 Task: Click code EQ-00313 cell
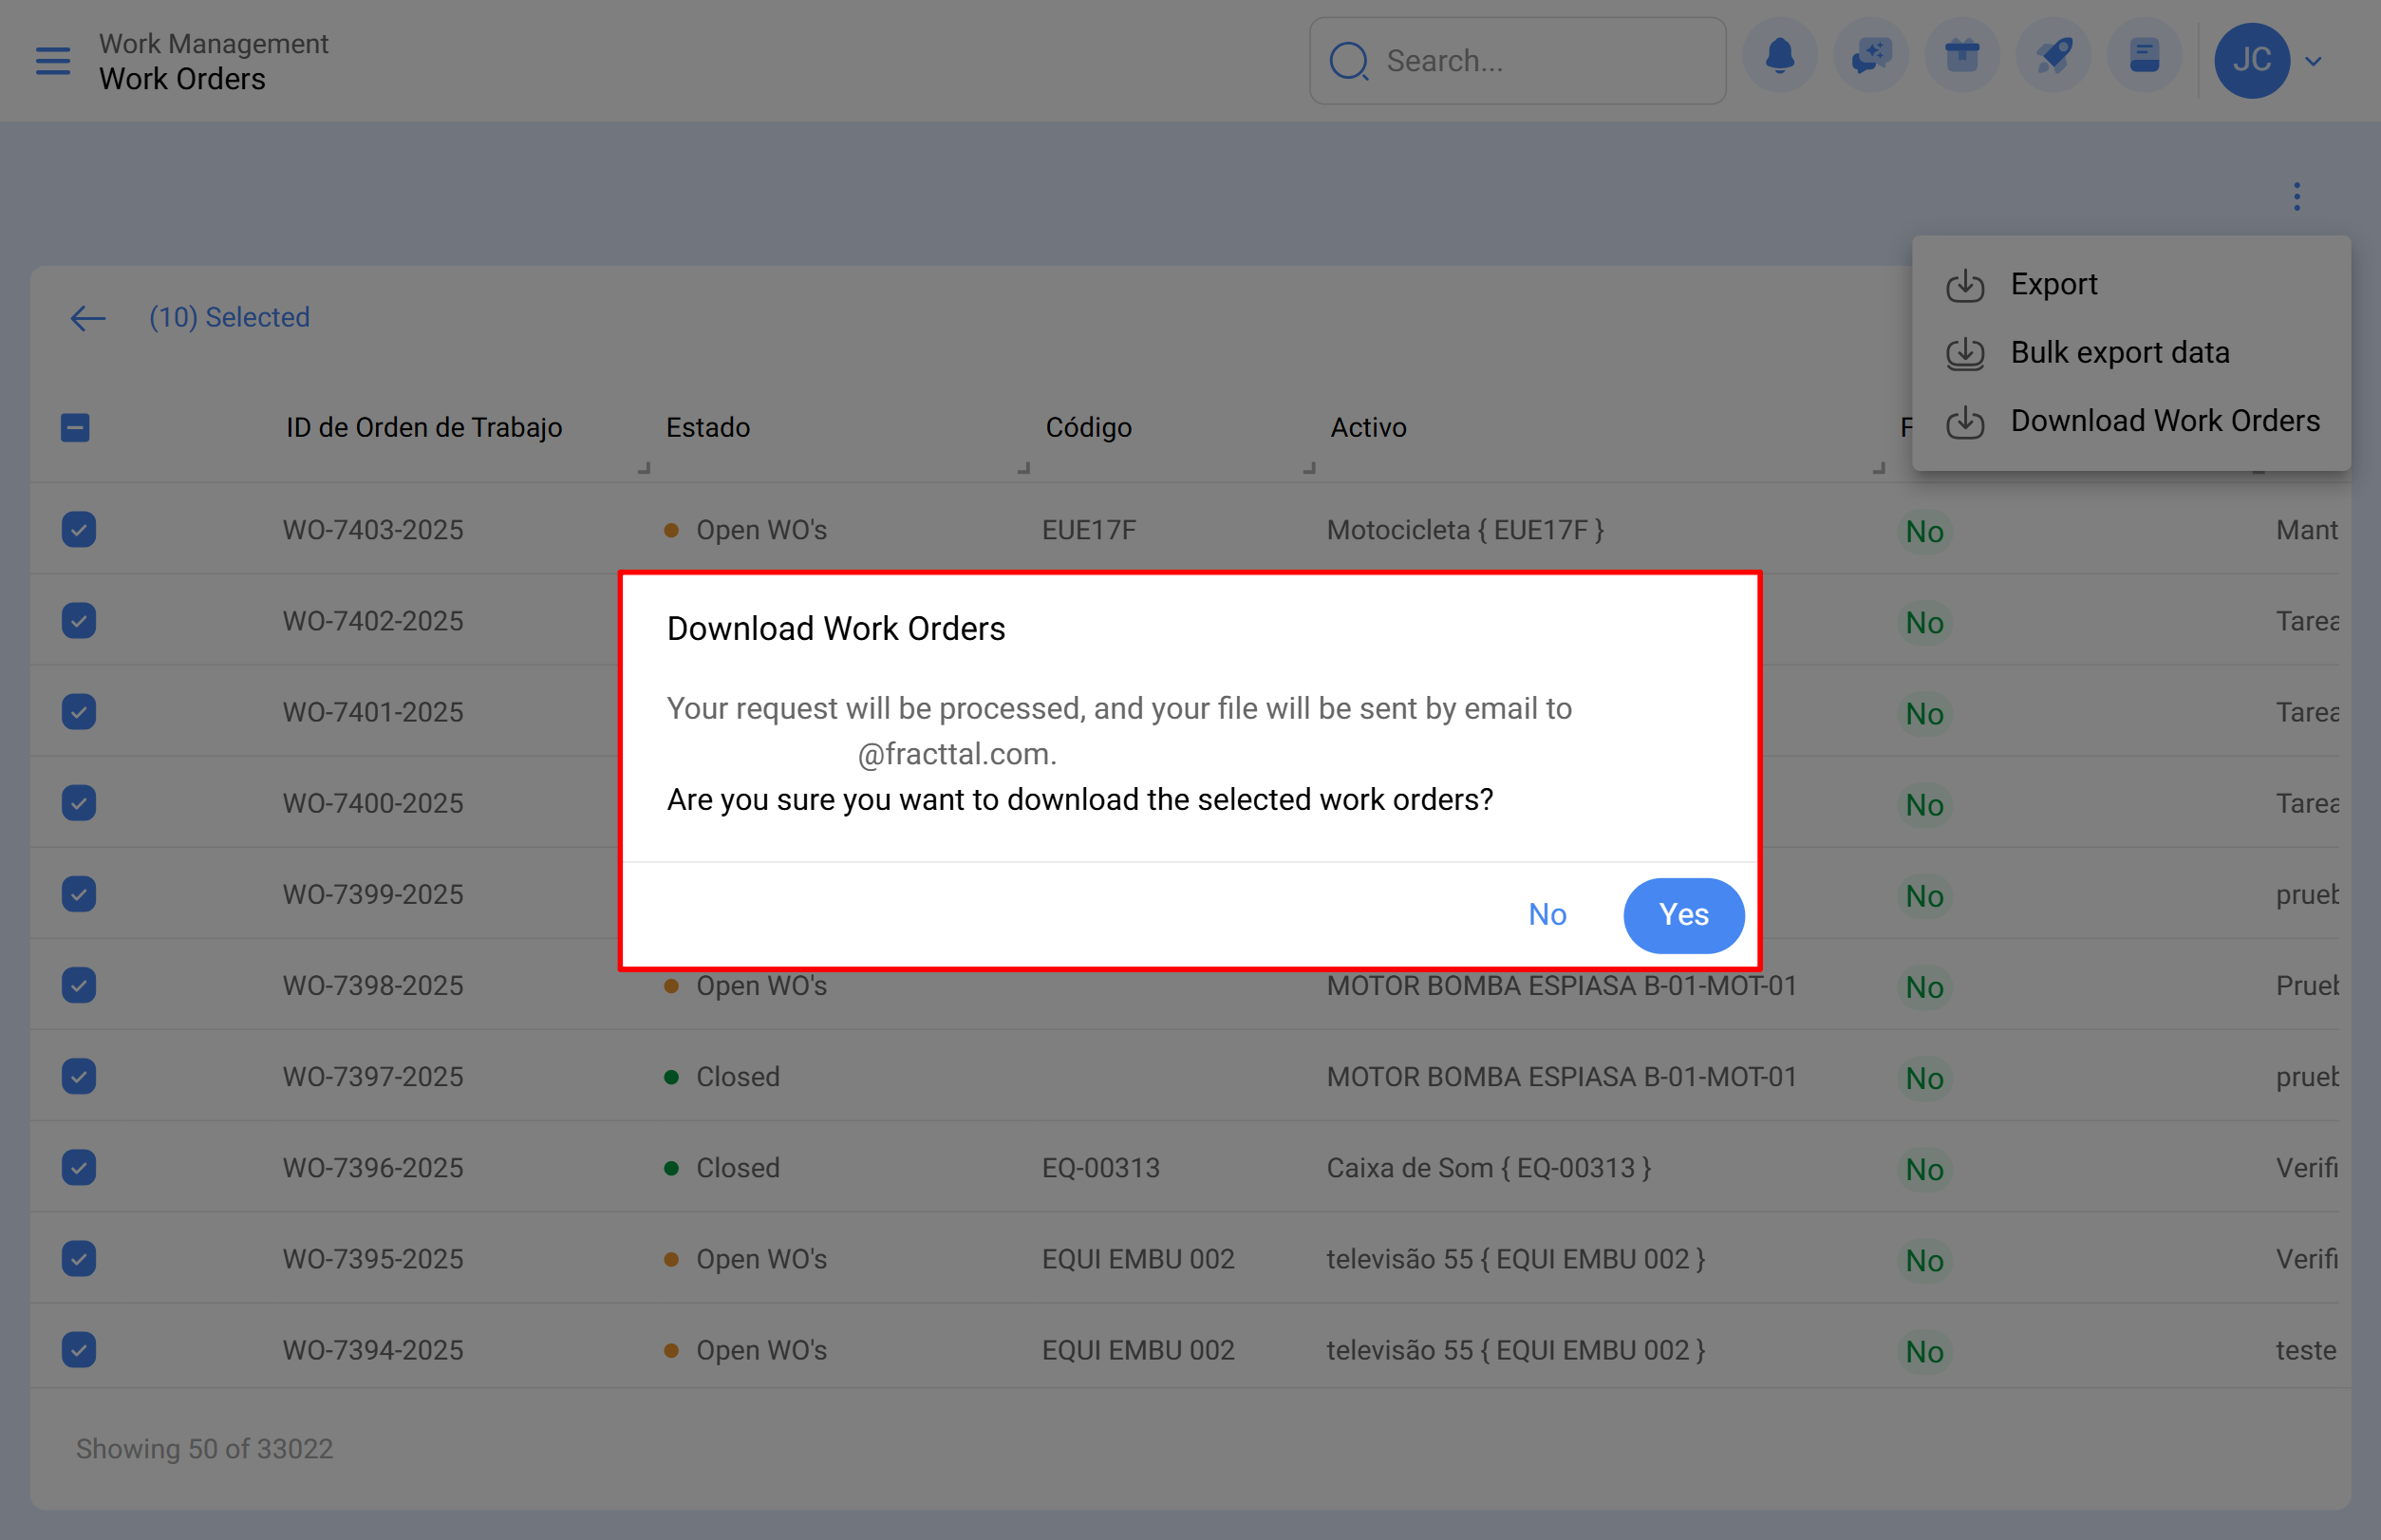tap(1101, 1168)
